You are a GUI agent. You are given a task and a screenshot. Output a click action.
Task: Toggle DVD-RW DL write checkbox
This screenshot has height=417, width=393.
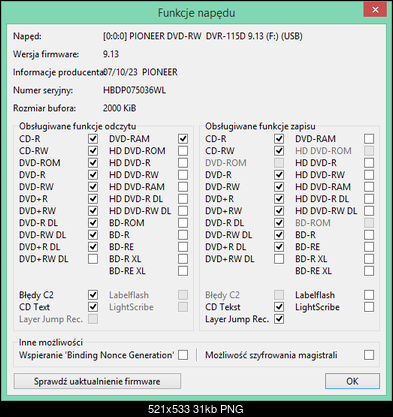pos(279,235)
